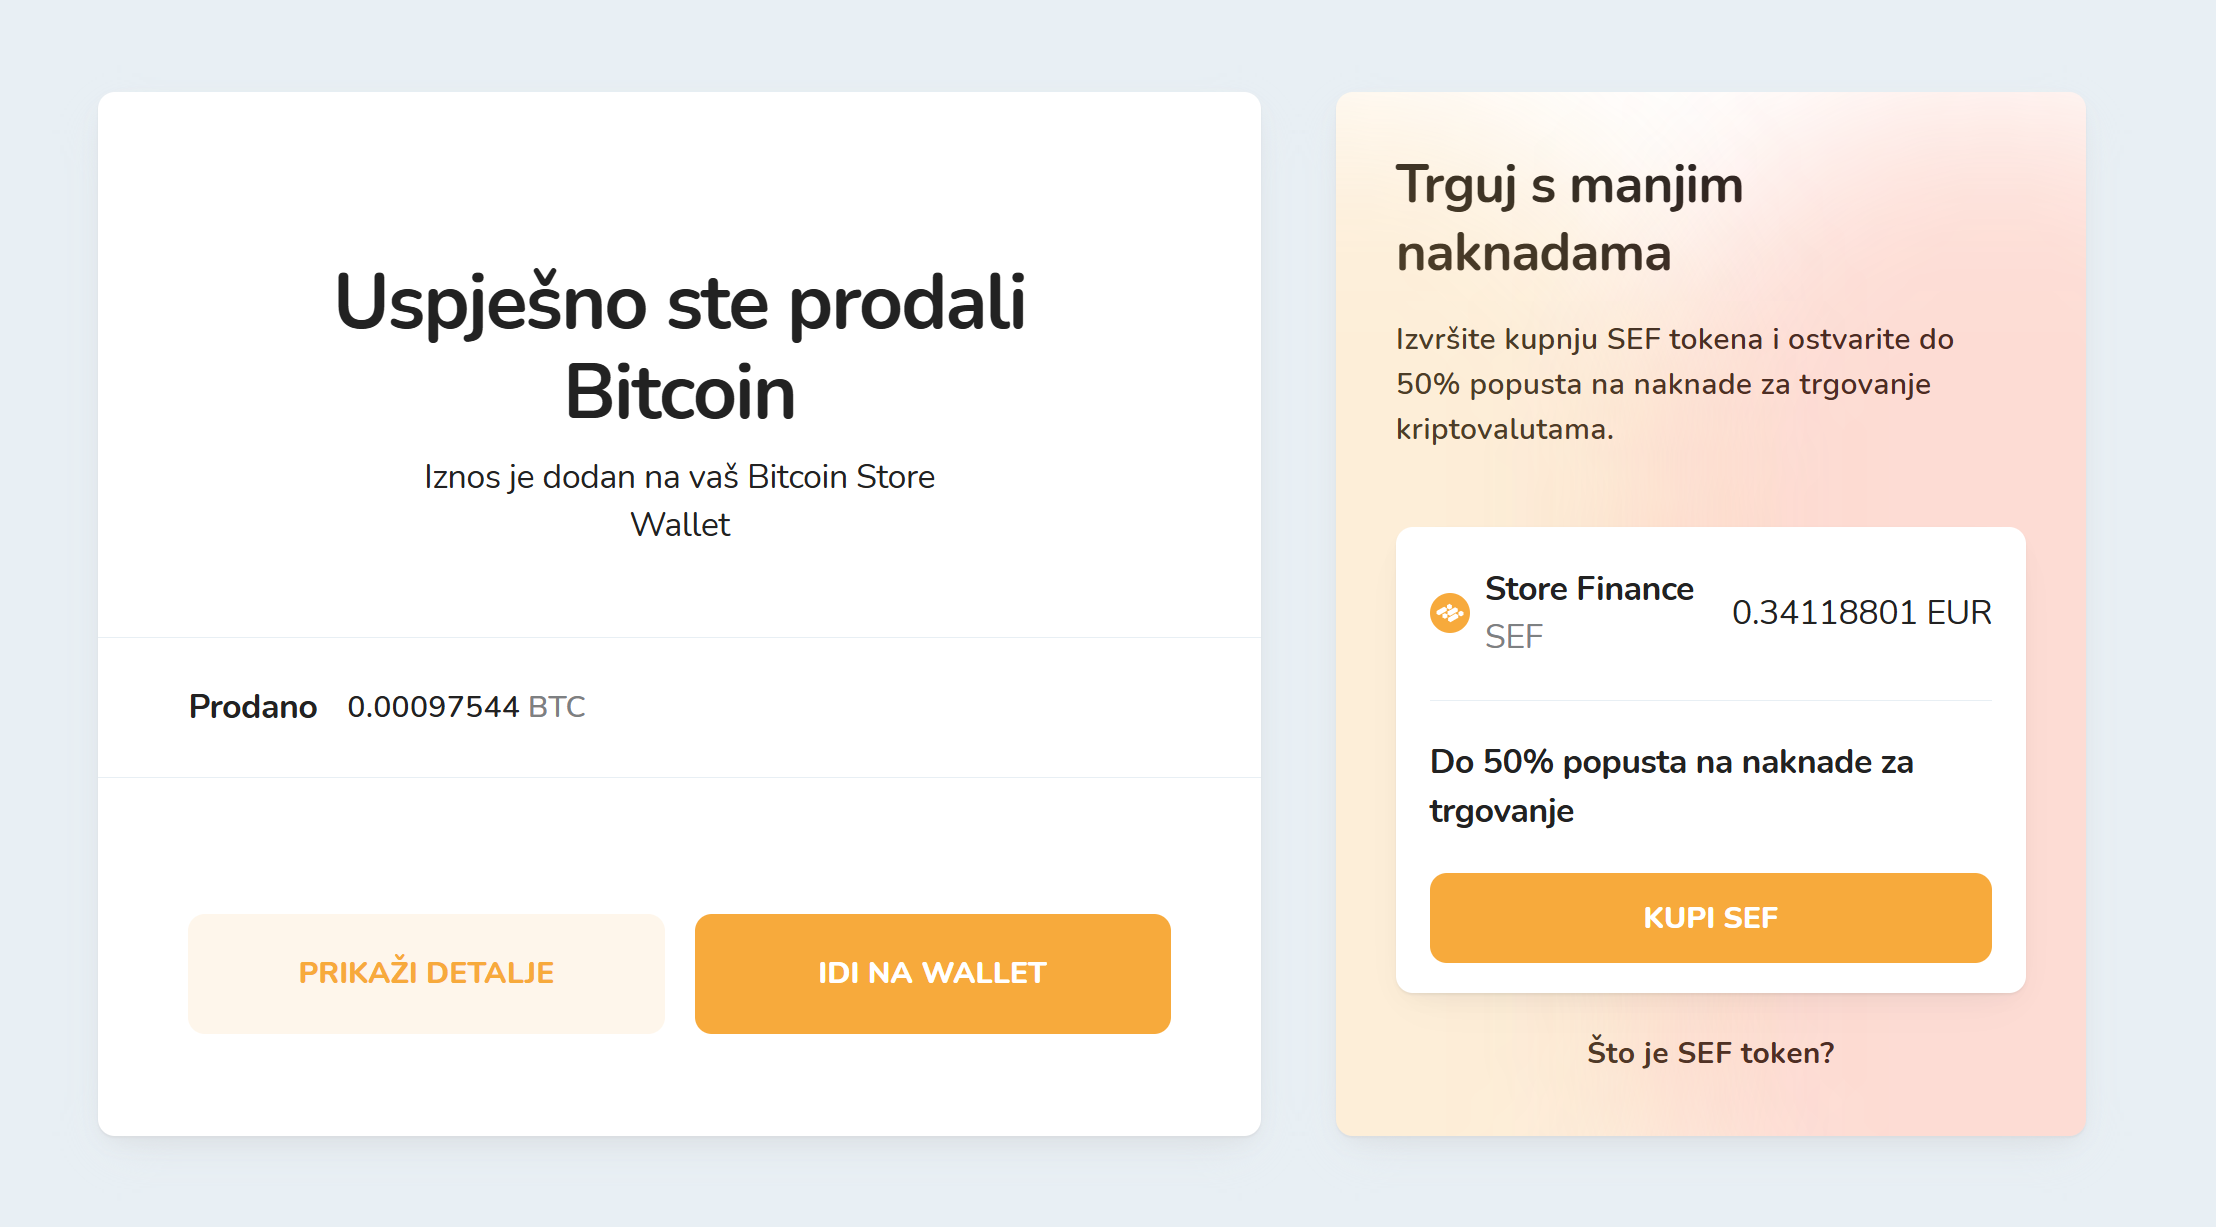This screenshot has height=1227, width=2216.
Task: Click the 'BTC' currency label
Action: coord(557,707)
